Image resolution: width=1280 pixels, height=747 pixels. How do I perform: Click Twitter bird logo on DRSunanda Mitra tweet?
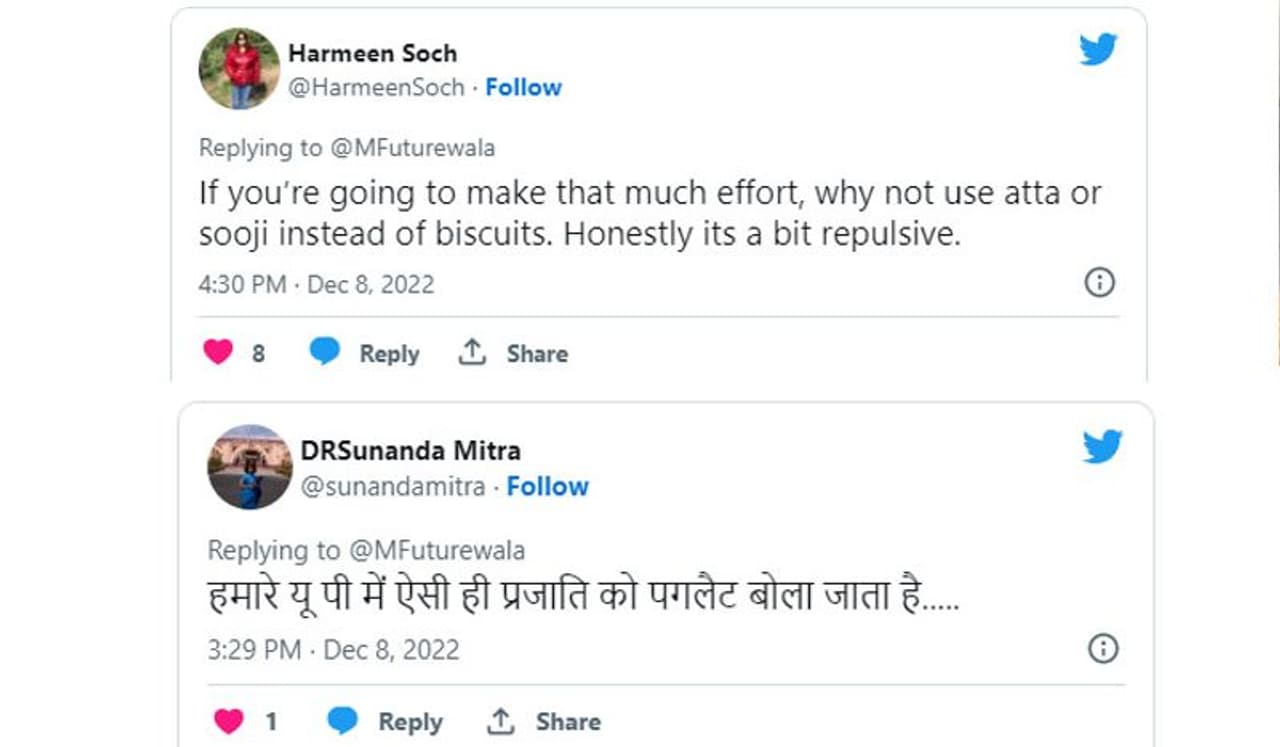1102,447
